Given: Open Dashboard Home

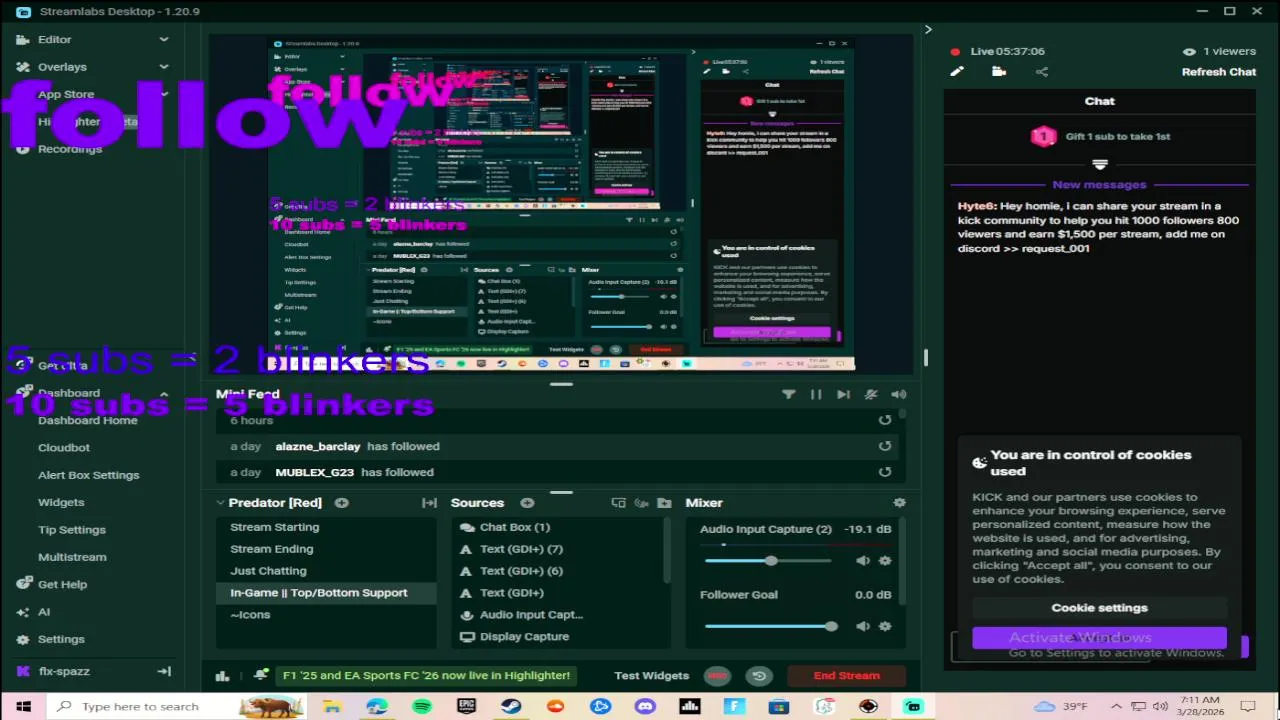Looking at the screenshot, I should point(88,421).
